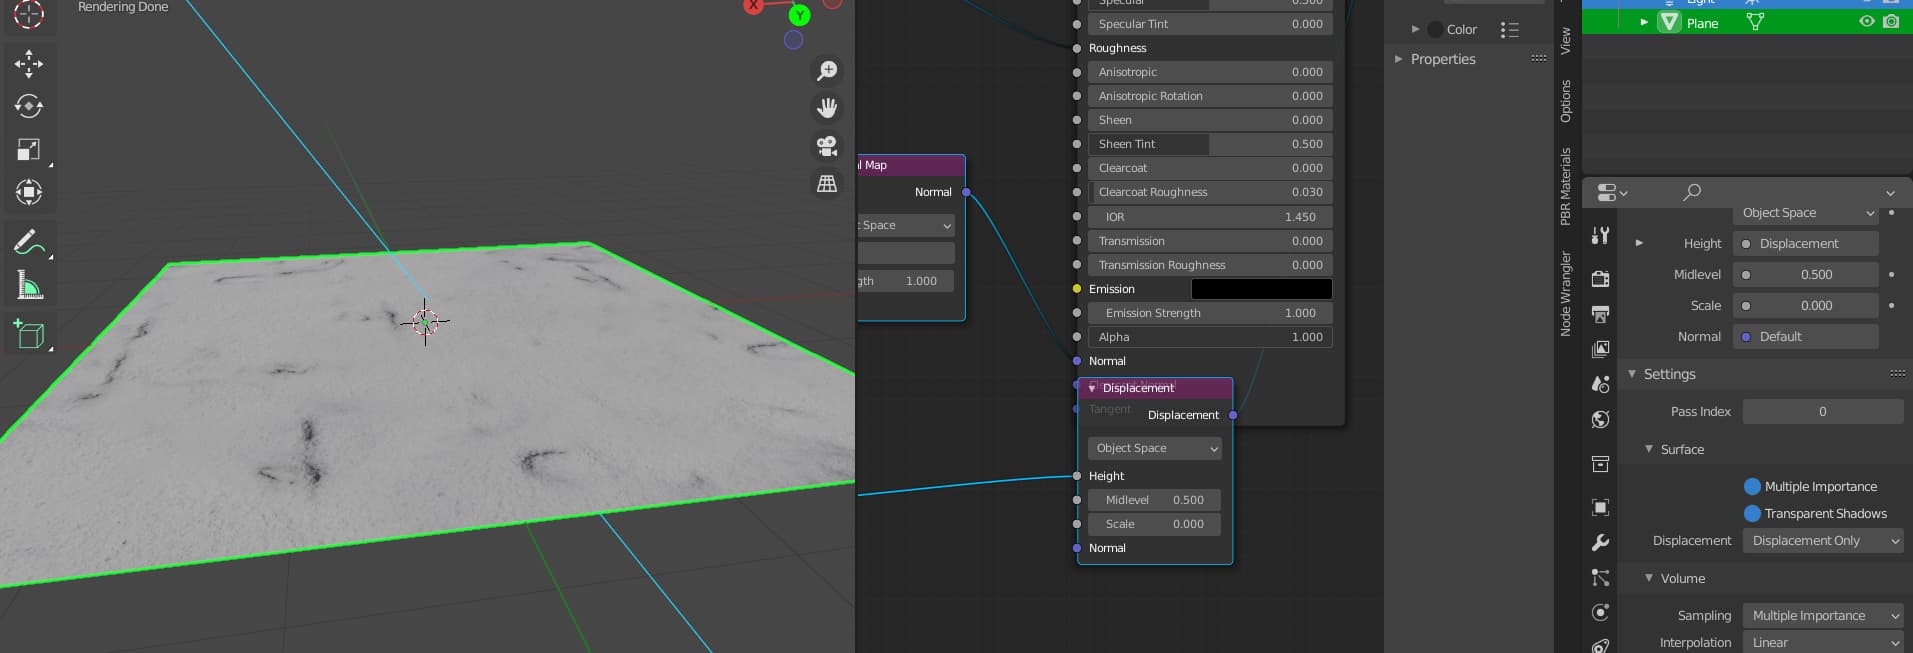Select the Annotate pencil tool
Image resolution: width=1913 pixels, height=653 pixels.
28,243
